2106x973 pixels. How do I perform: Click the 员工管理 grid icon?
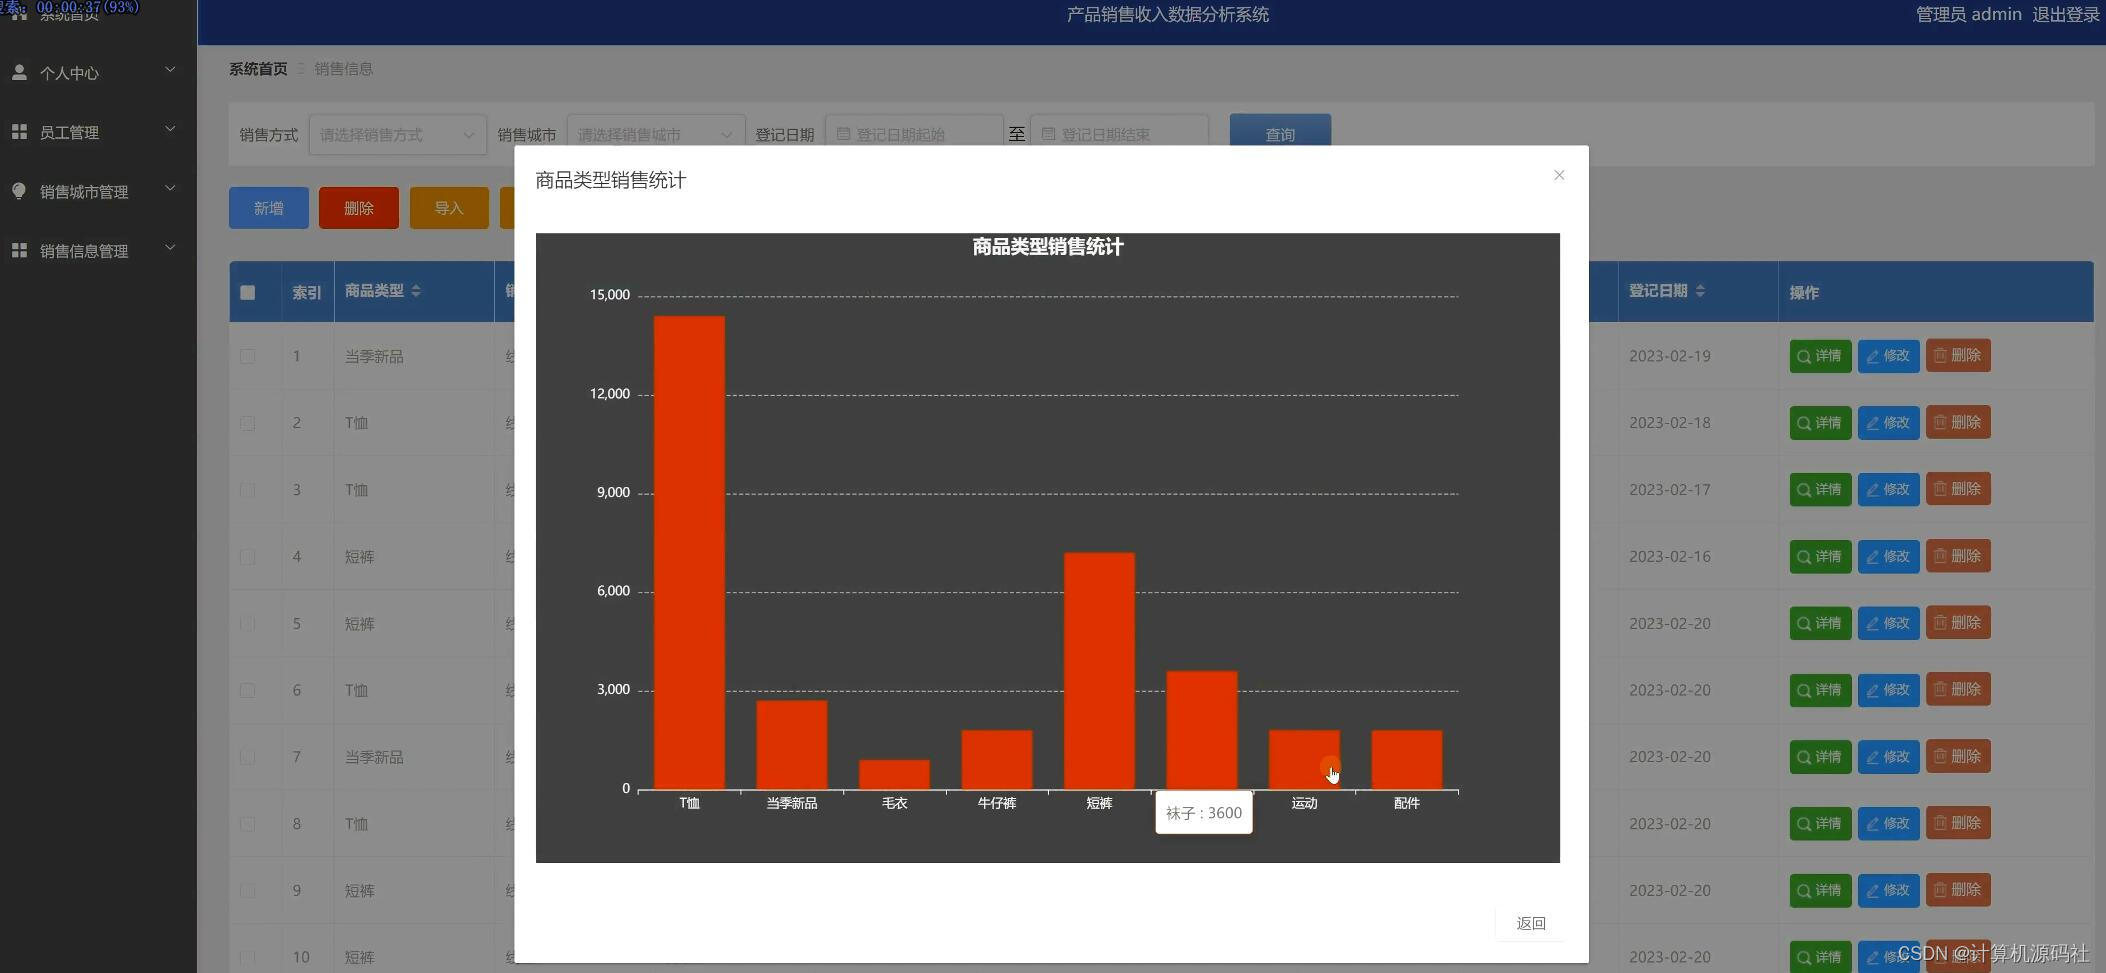[x=19, y=131]
